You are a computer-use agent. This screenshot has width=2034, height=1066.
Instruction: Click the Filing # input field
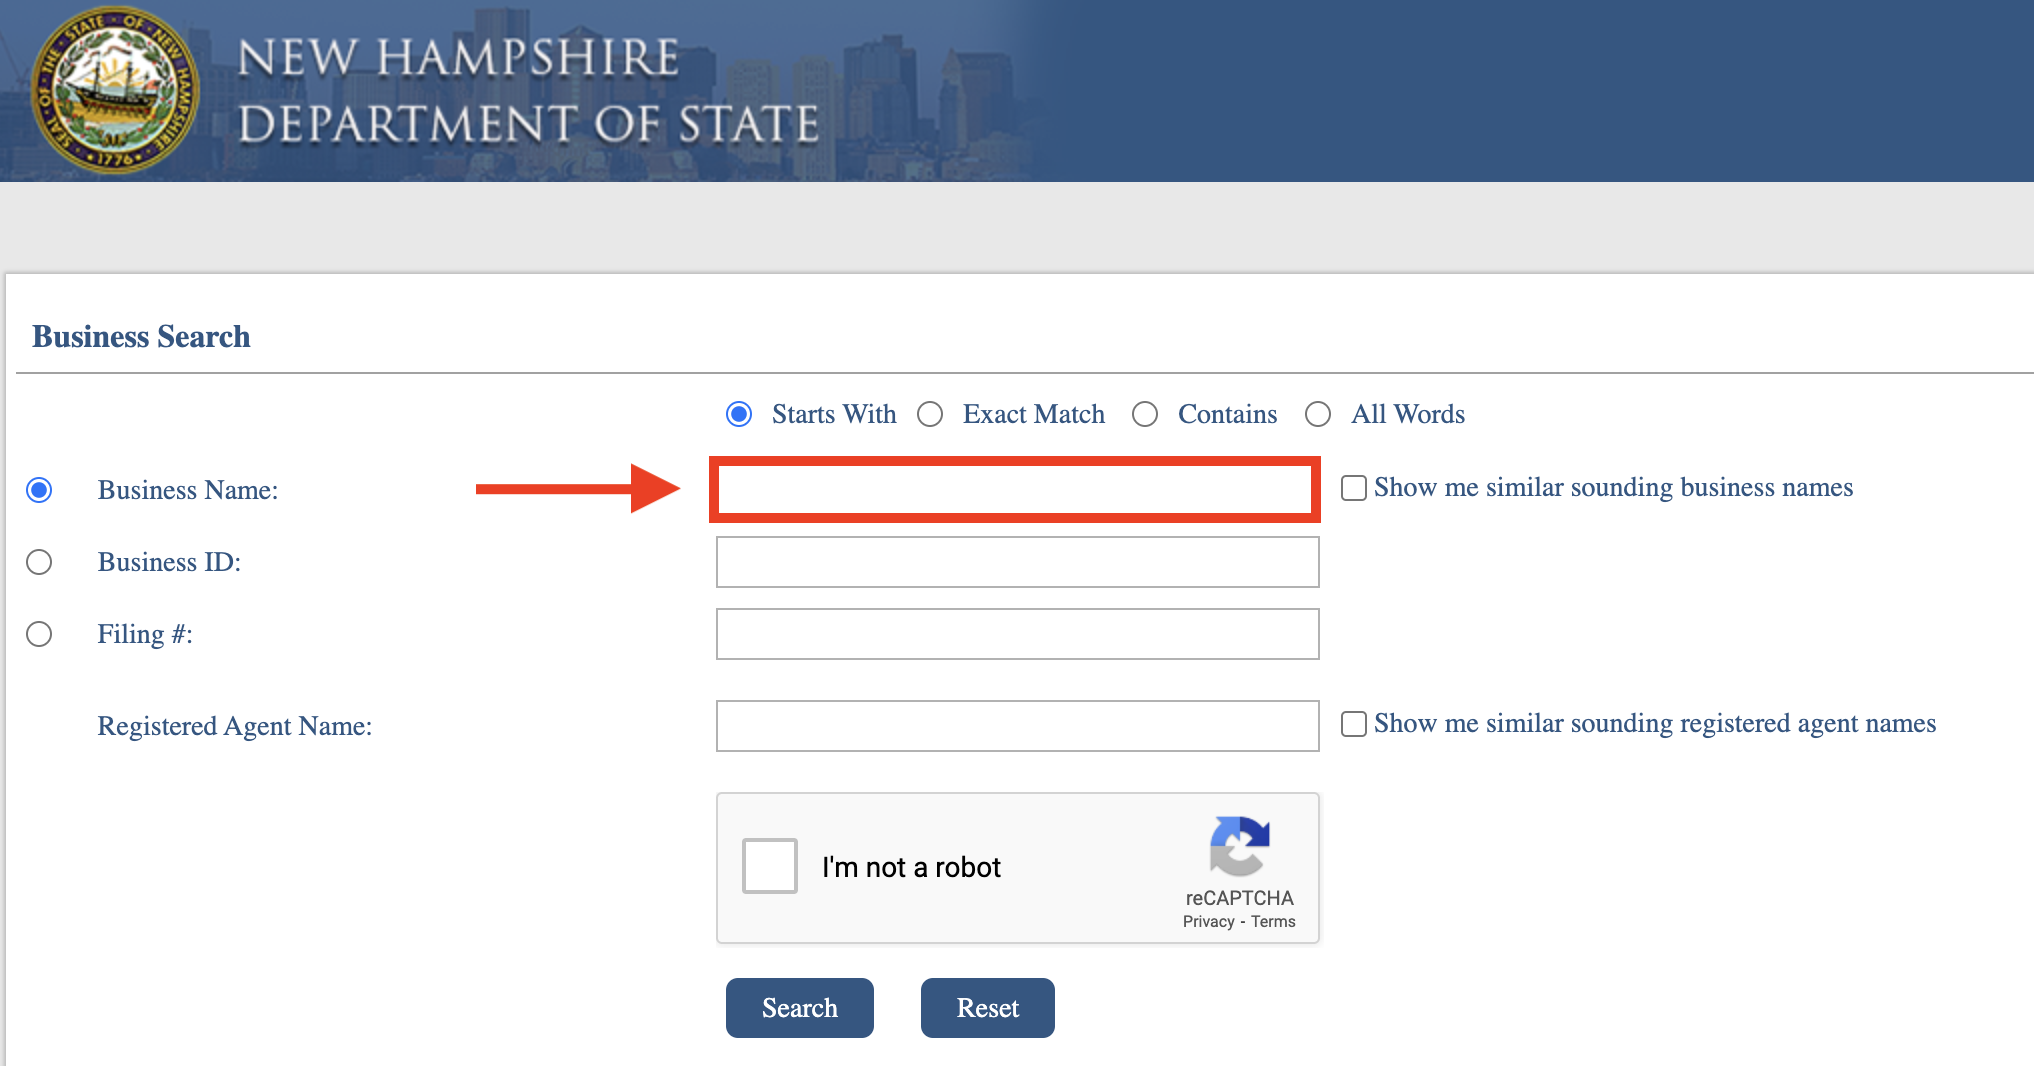click(1018, 634)
